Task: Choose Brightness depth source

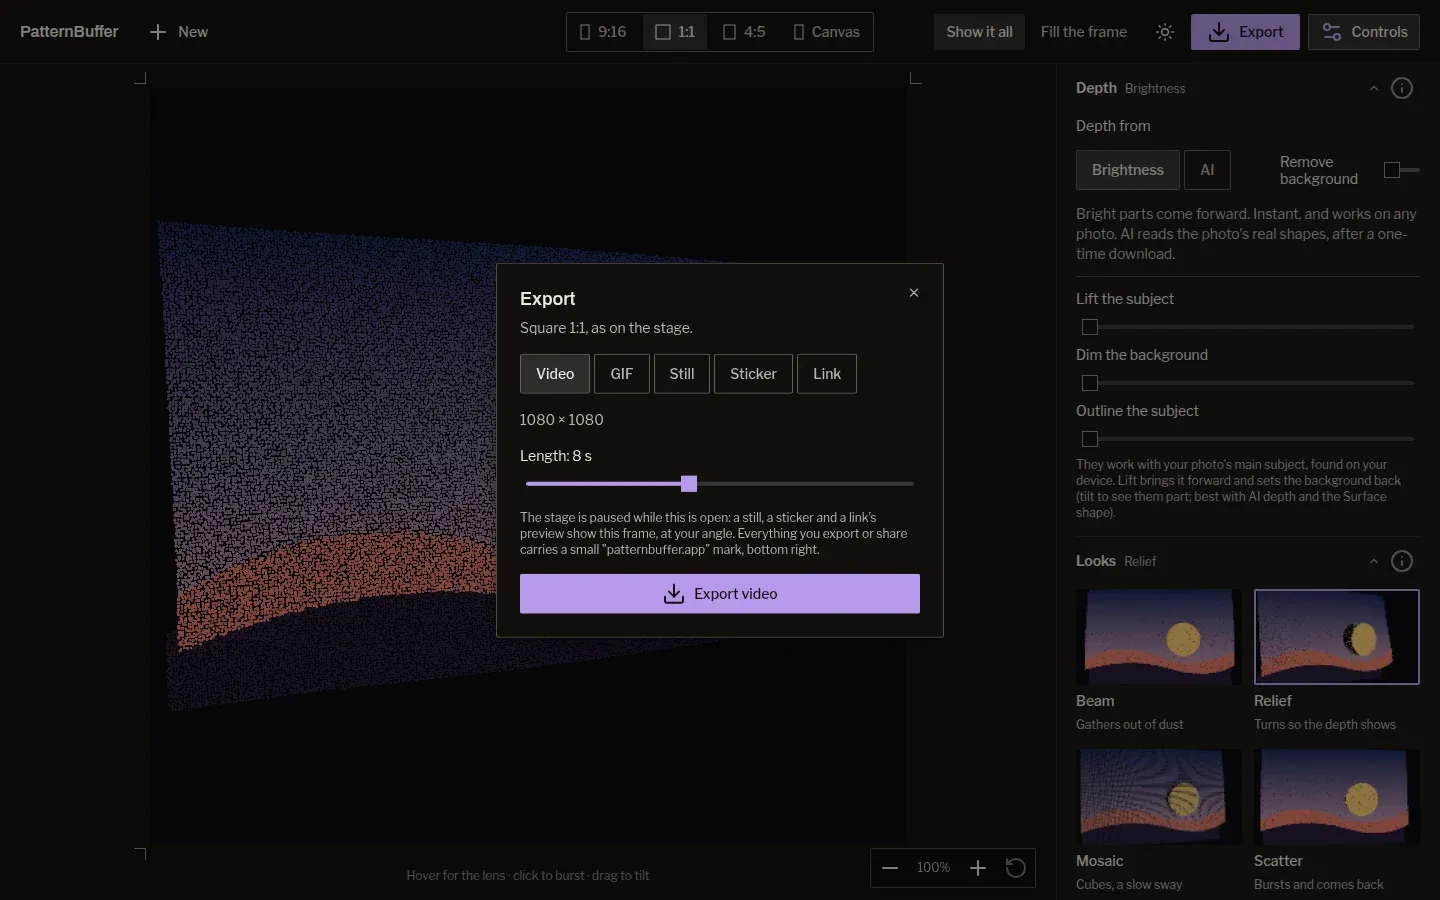Action: pyautogui.click(x=1128, y=170)
